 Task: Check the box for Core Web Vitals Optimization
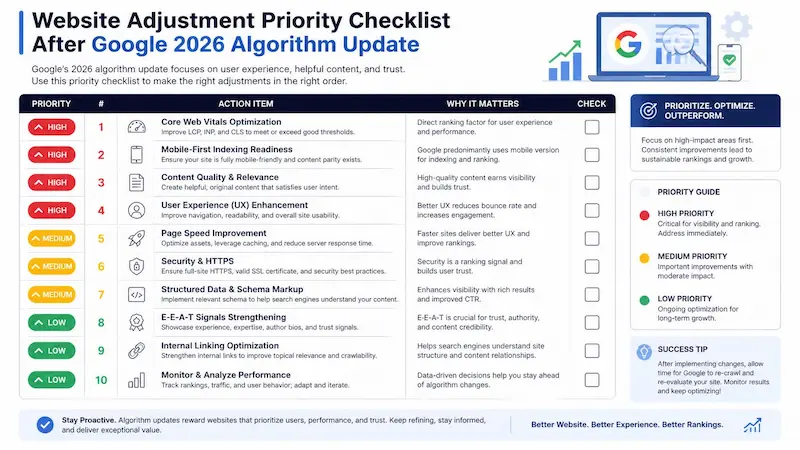click(592, 127)
